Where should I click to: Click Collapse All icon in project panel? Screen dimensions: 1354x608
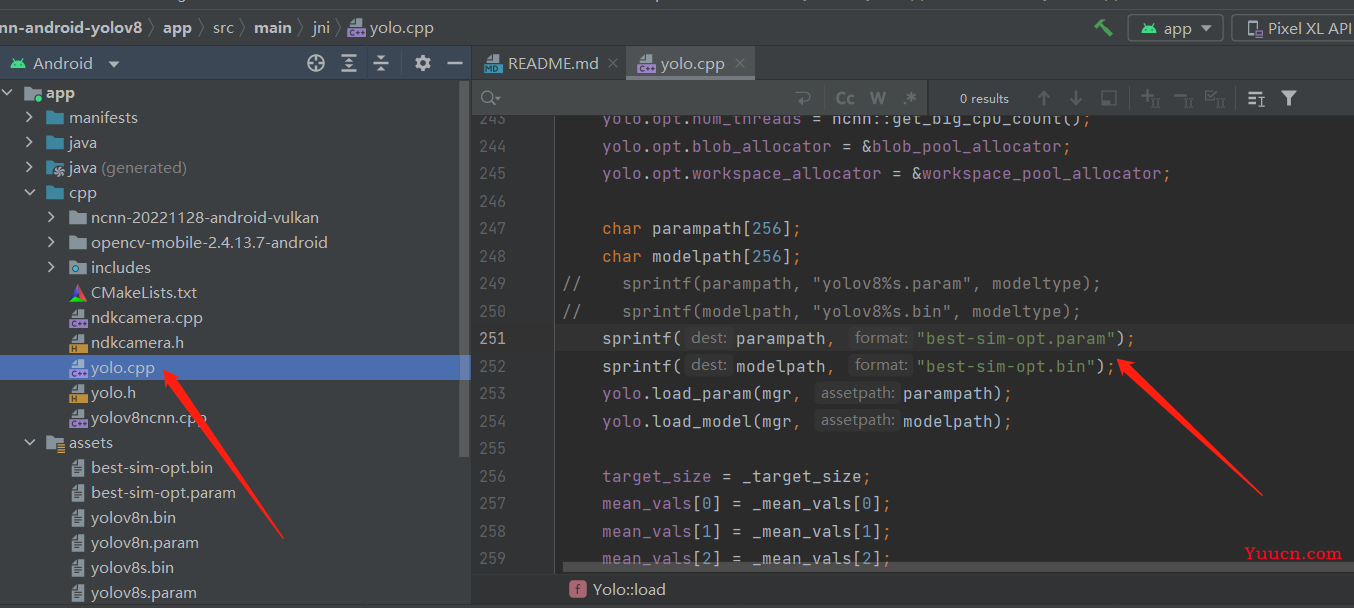click(381, 63)
